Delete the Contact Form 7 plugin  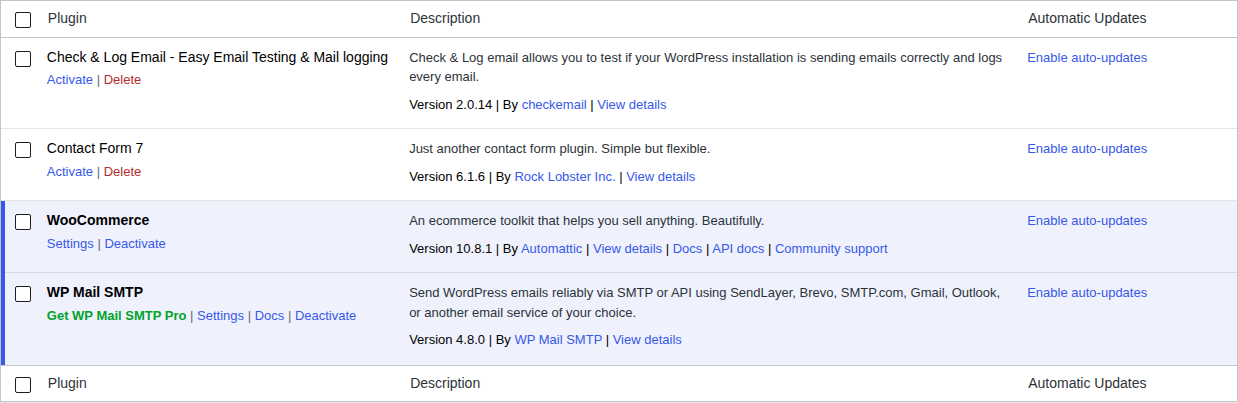(122, 172)
